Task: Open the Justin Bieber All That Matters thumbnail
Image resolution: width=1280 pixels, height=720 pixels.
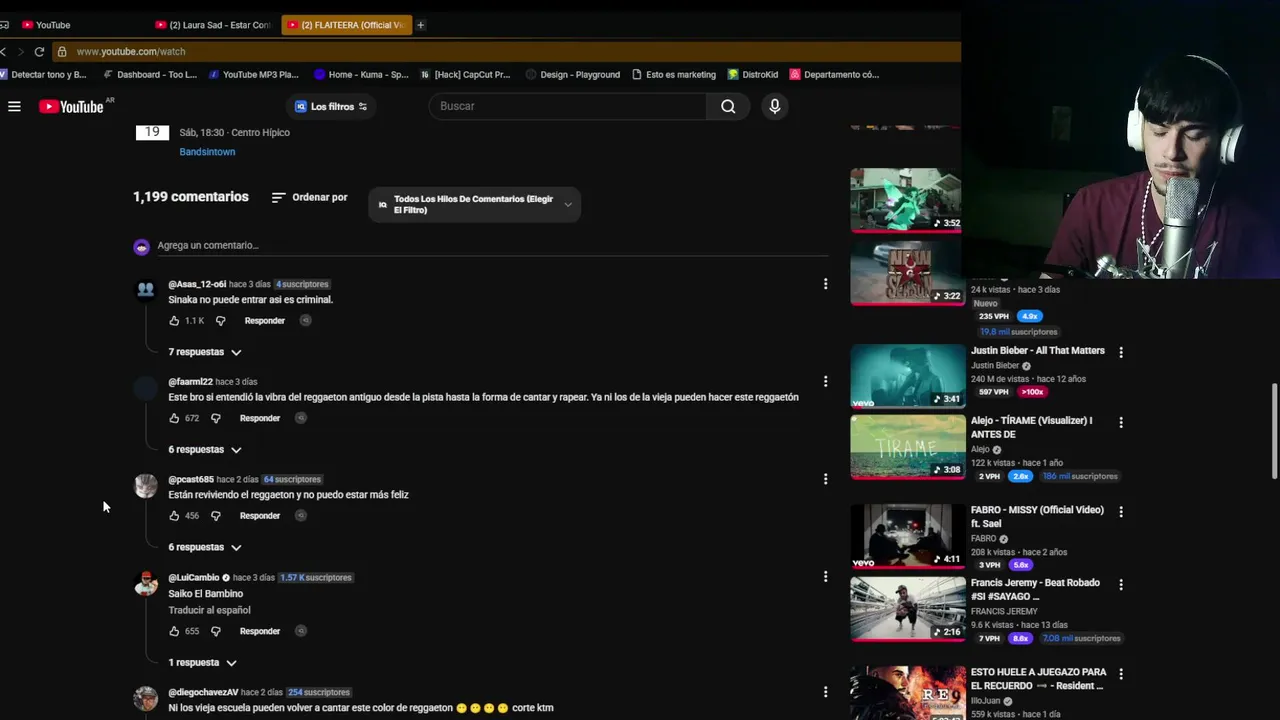Action: pyautogui.click(x=907, y=376)
